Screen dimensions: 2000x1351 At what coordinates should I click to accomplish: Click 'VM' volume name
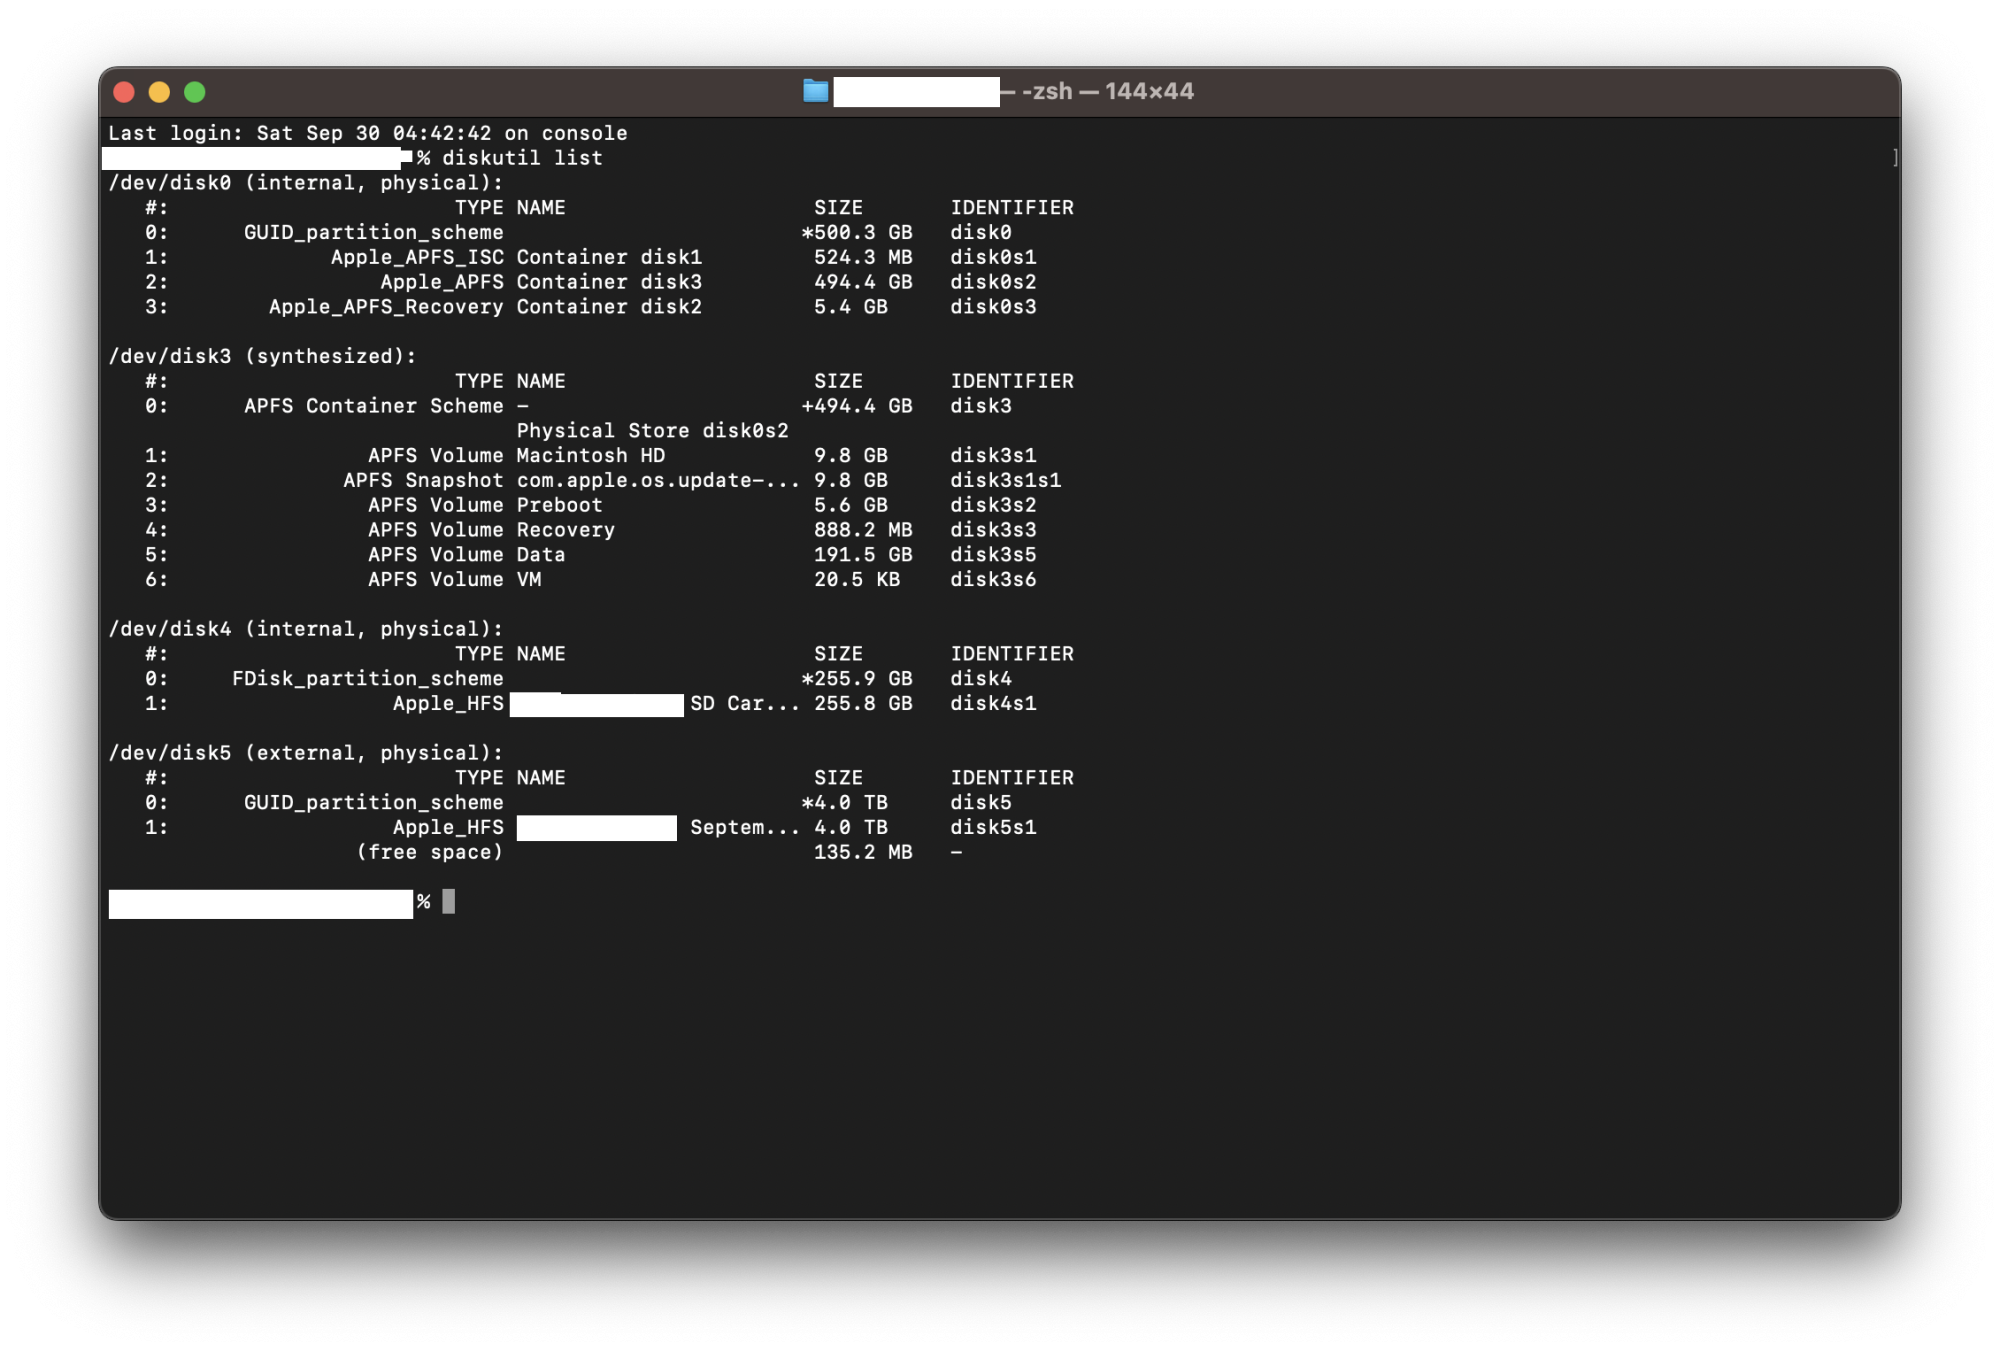tap(529, 580)
